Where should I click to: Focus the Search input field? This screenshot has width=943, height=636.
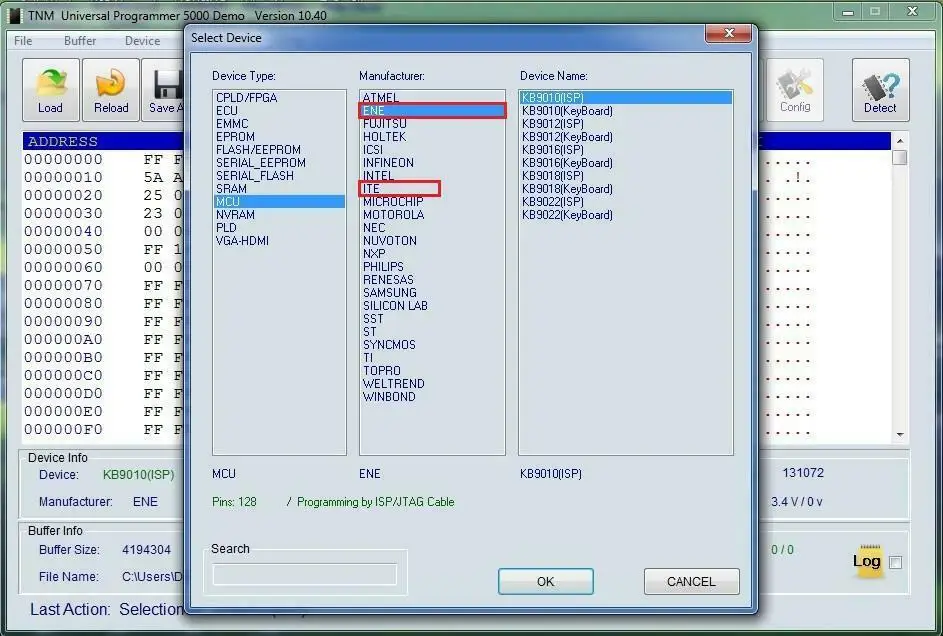[304, 574]
